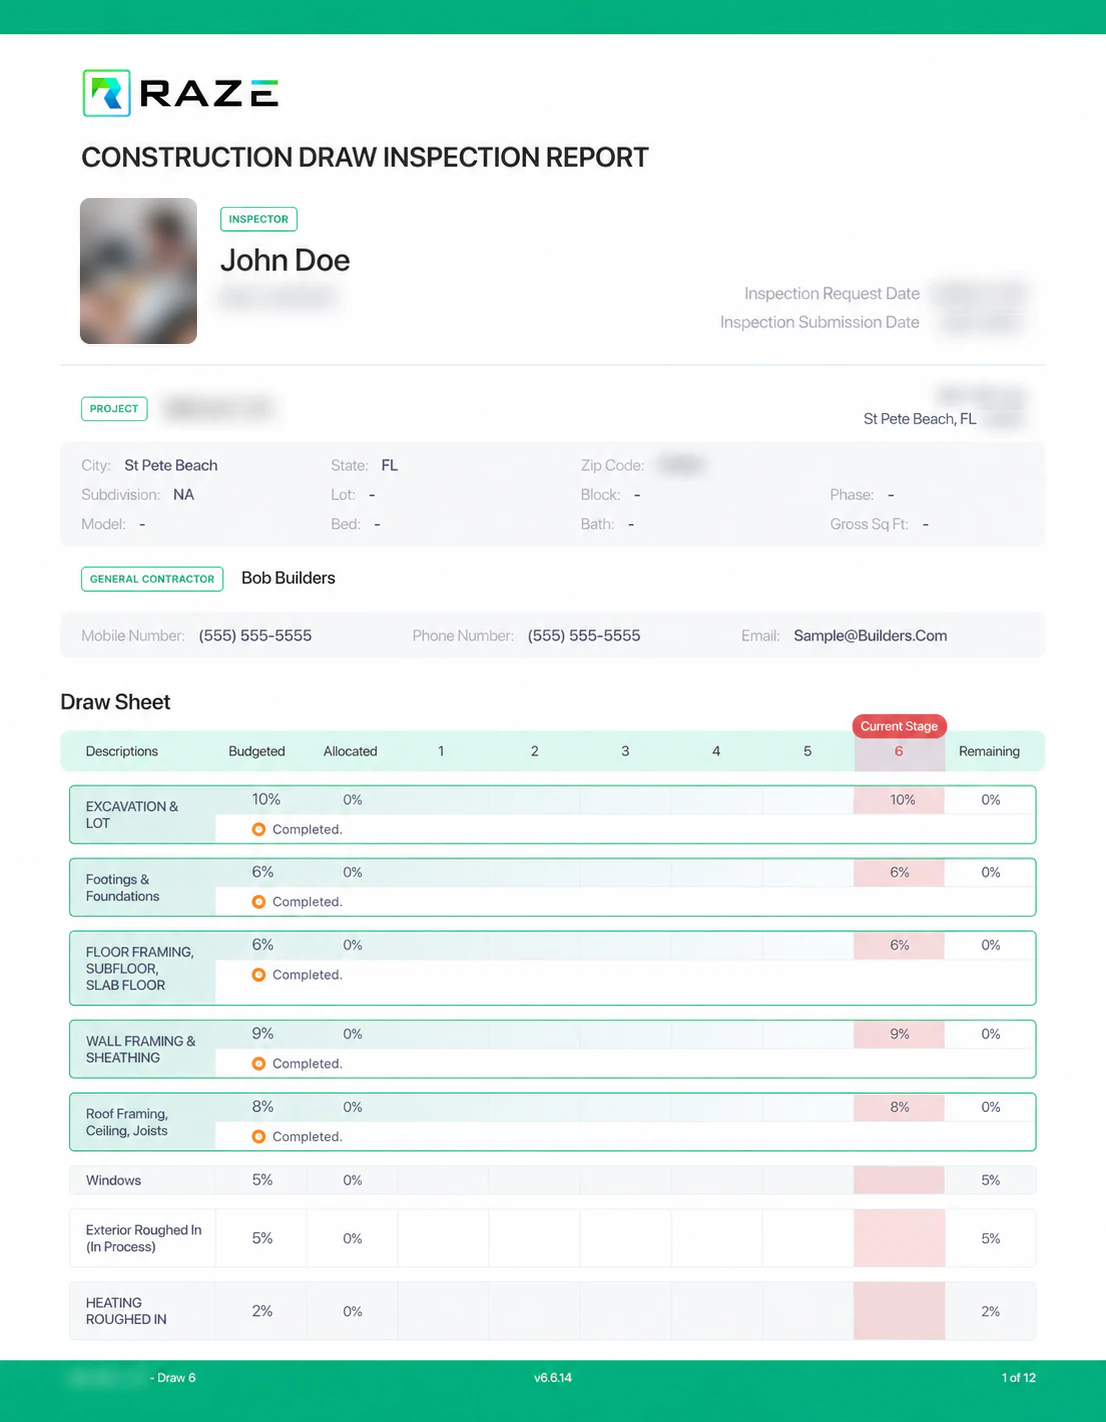
Task: Click the 9% budgeted value for Wall Framing
Action: [x=262, y=1034]
